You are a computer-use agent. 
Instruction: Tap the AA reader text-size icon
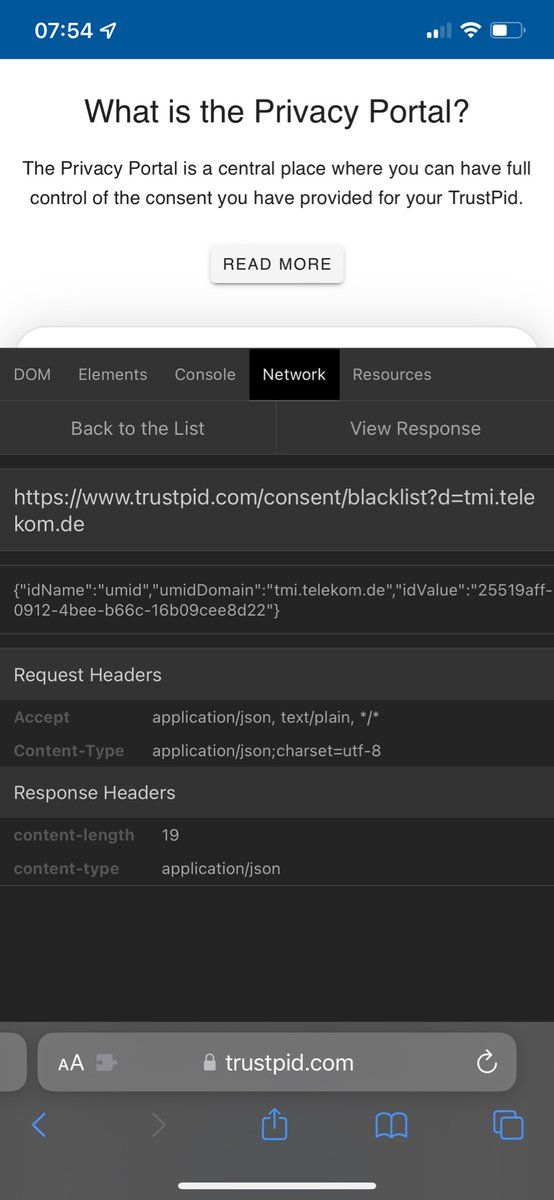coord(71,1063)
